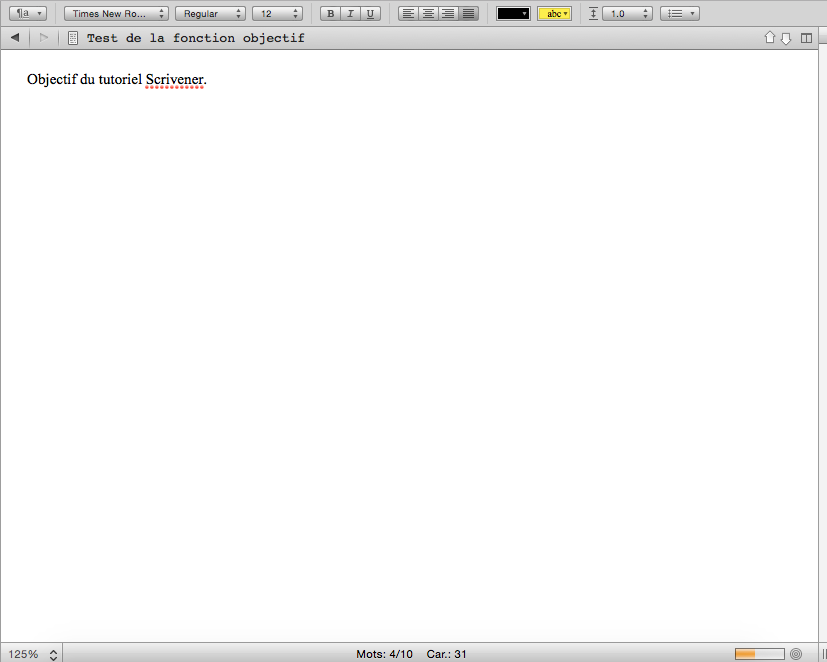Click the yellow highlight color button
The height and width of the screenshot is (662, 827).
click(555, 14)
